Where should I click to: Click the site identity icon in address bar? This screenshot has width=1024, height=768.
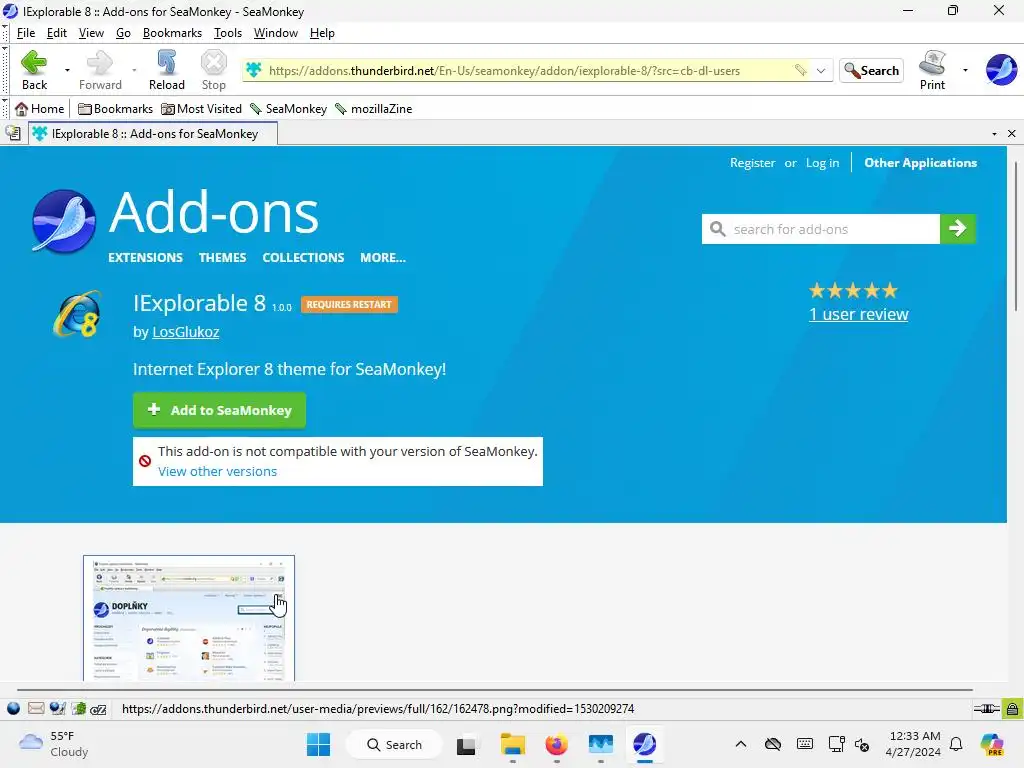[x=254, y=70]
